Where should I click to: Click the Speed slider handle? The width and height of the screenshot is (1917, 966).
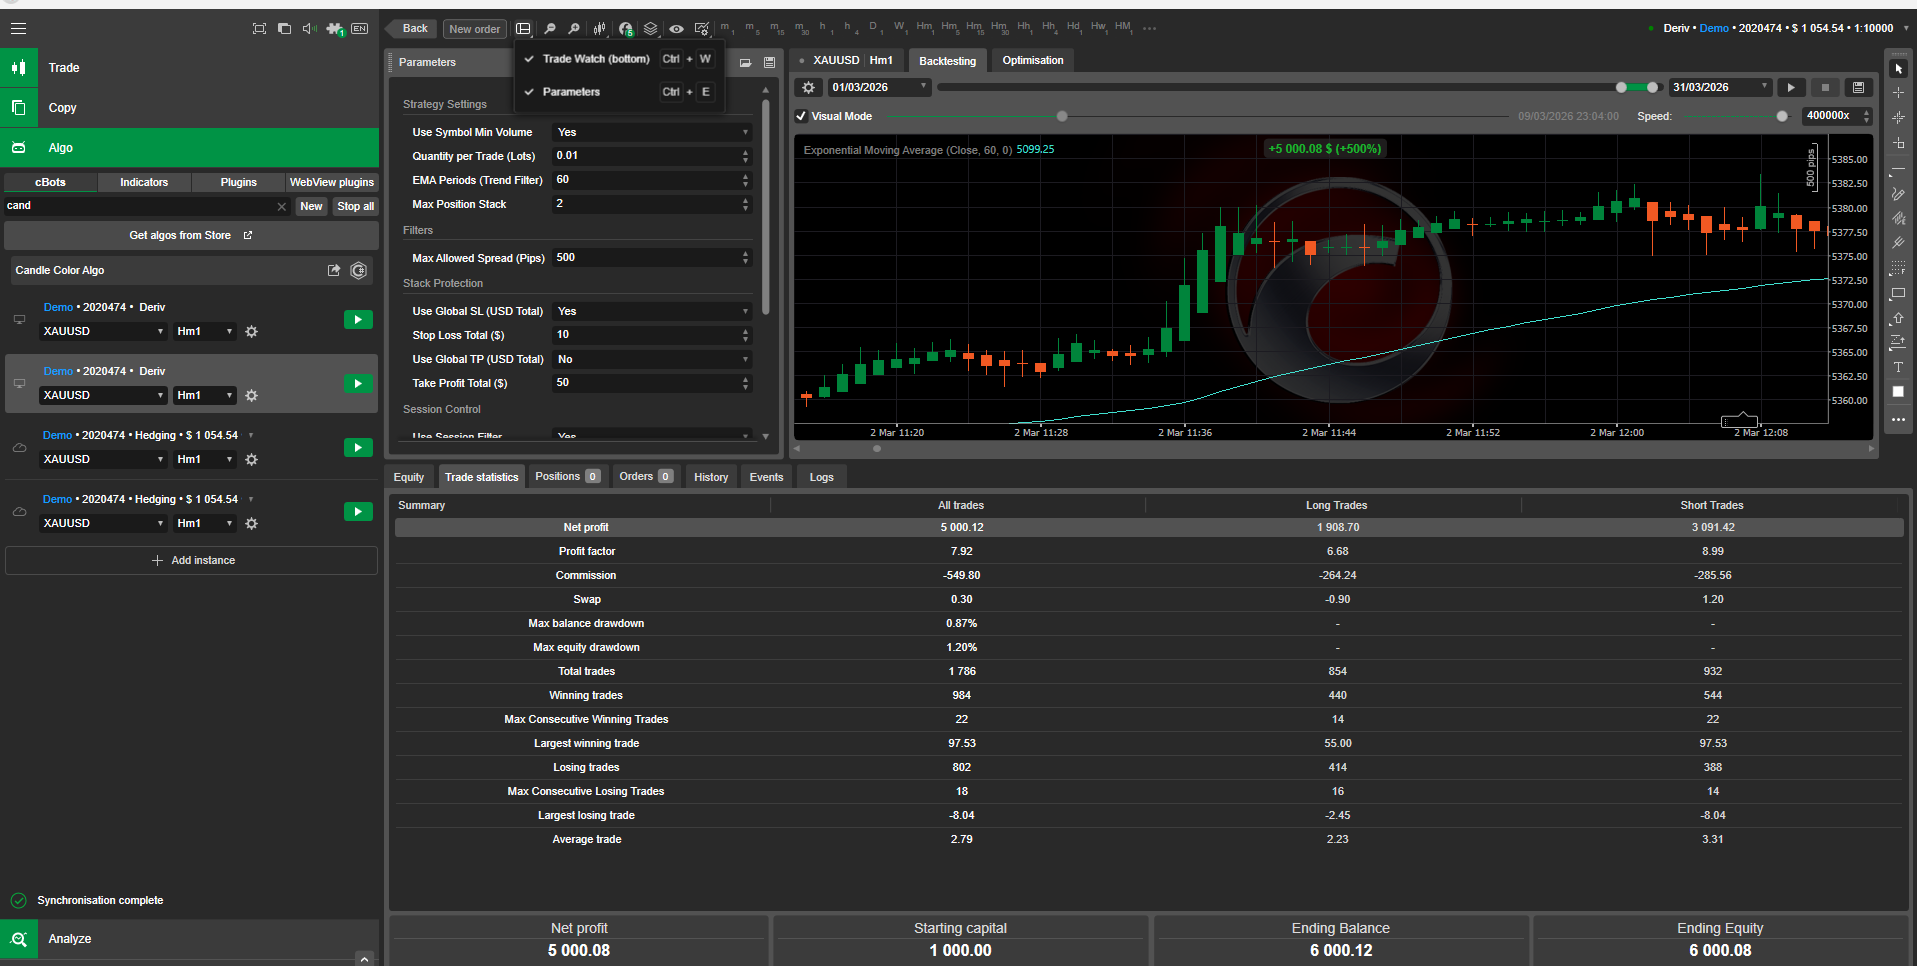coord(1782,117)
